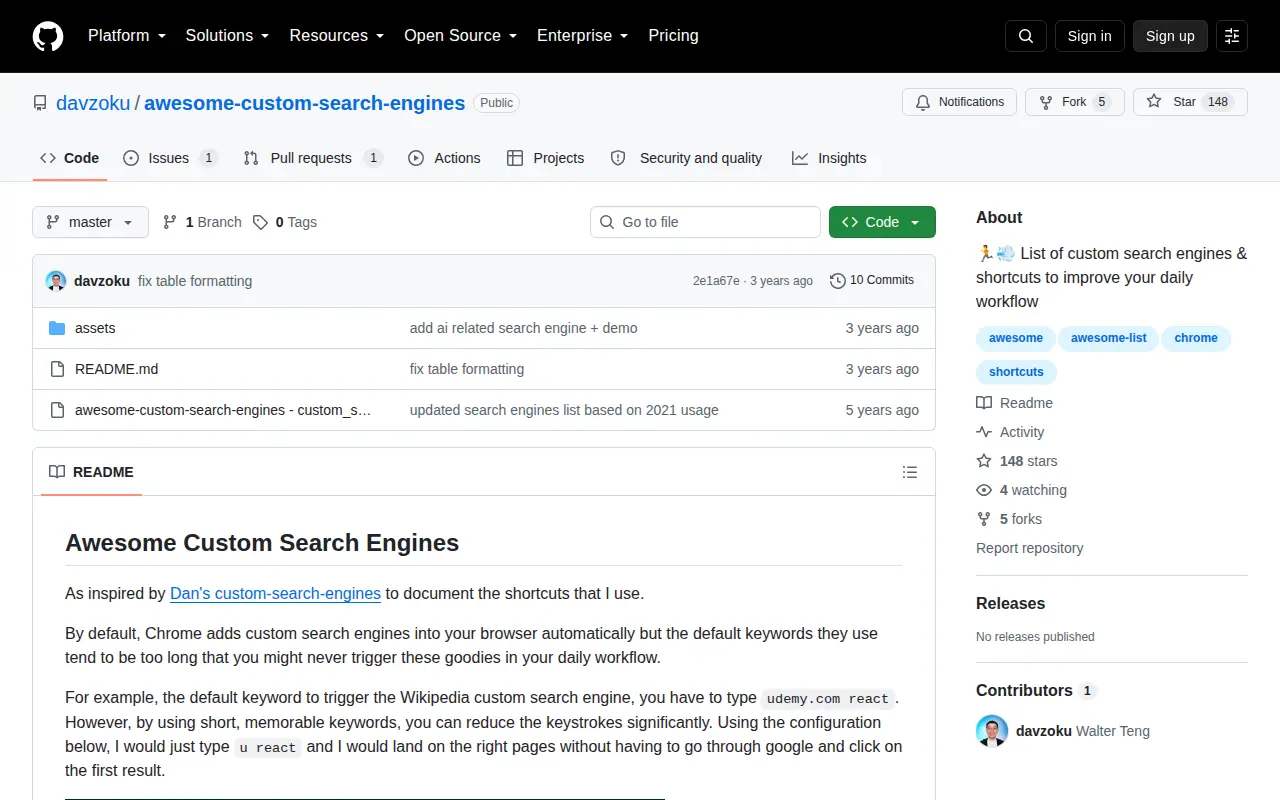The height and width of the screenshot is (800, 1280).
Task: Open commit 2e1a67e hash link
Action: (x=716, y=281)
